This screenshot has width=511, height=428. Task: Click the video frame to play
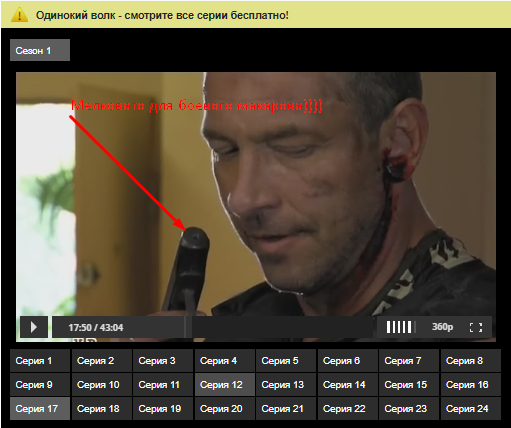256,193
